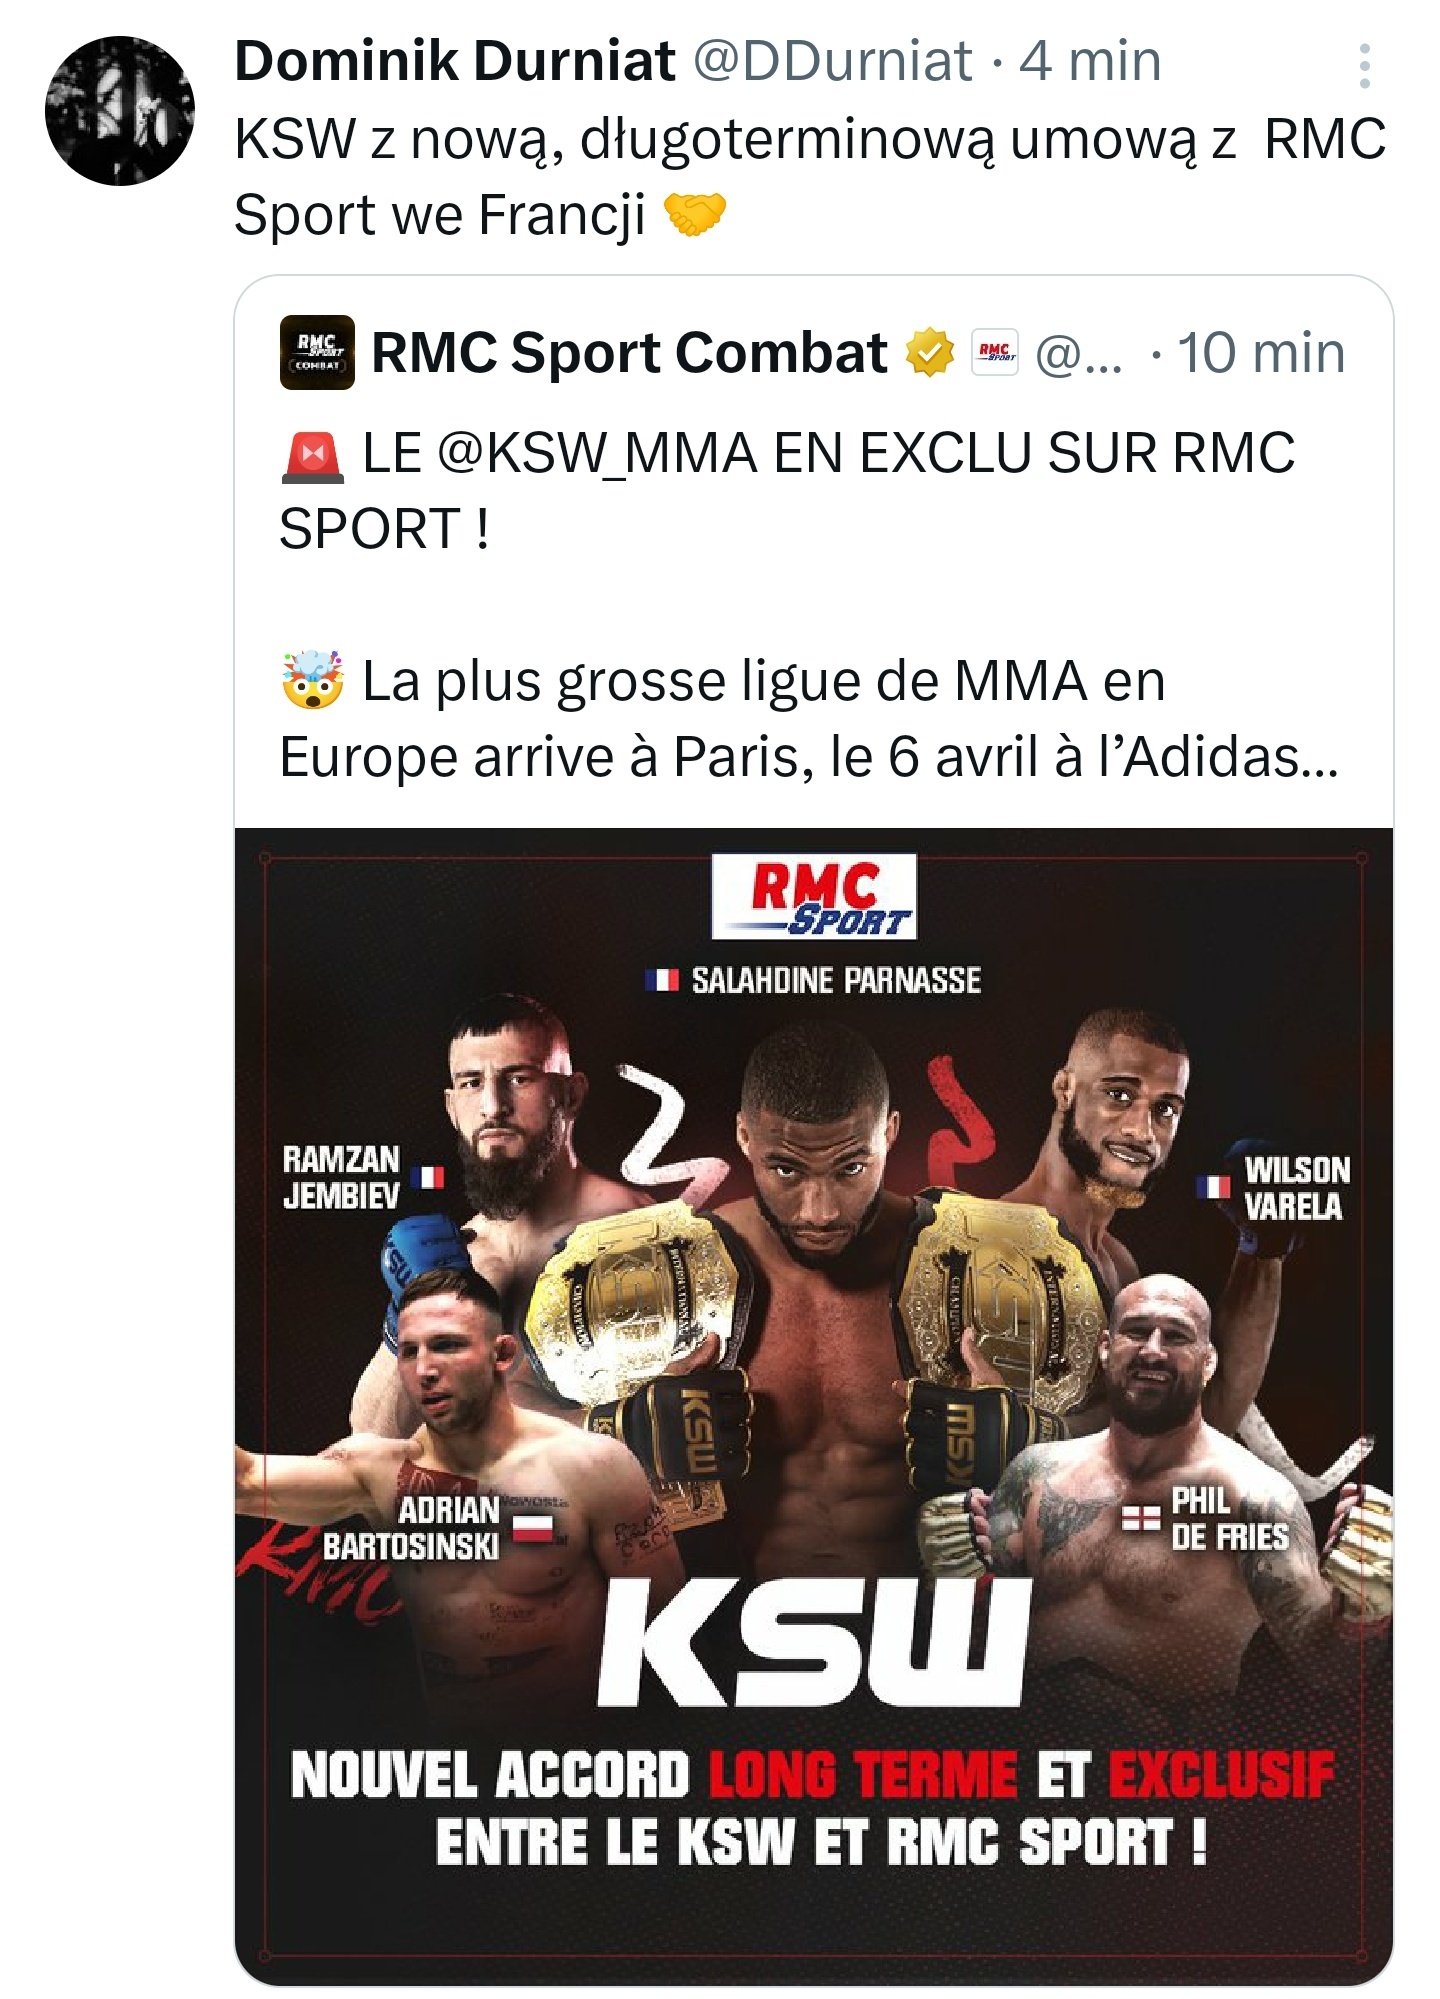Click the Dominik Durniat display name
This screenshot has height=1999, width=1440.
(x=455, y=61)
